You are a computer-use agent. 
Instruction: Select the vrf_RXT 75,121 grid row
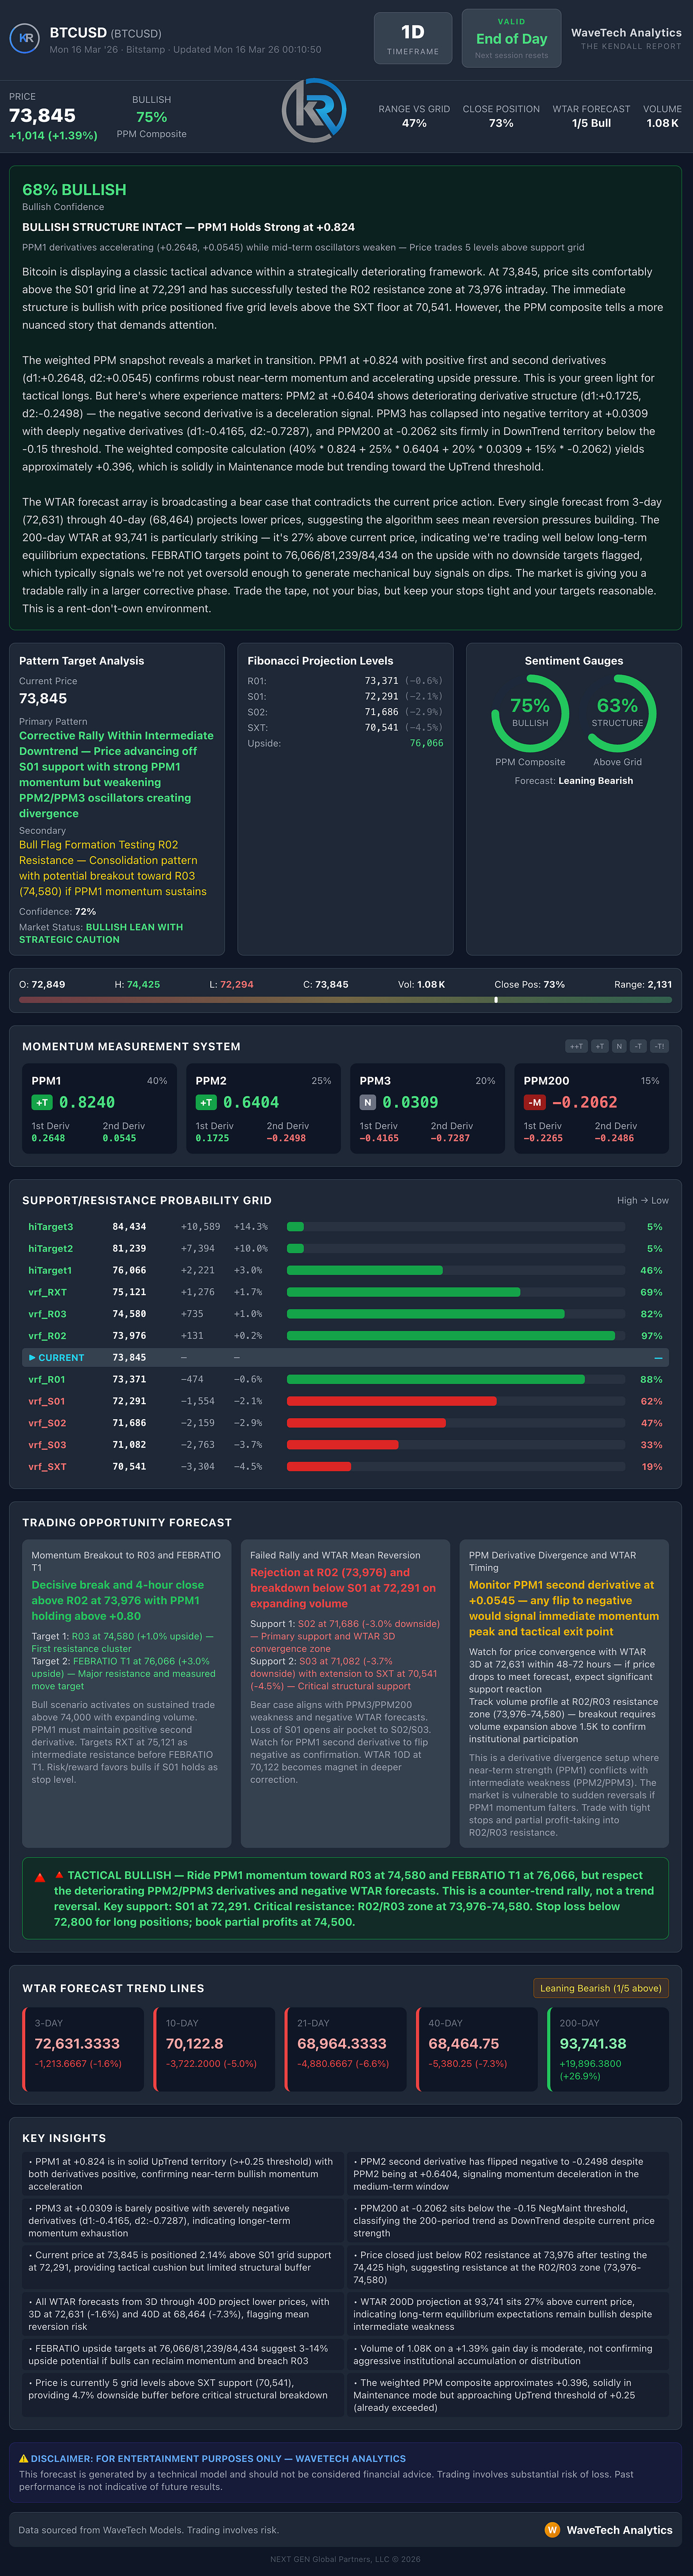coord(345,1292)
